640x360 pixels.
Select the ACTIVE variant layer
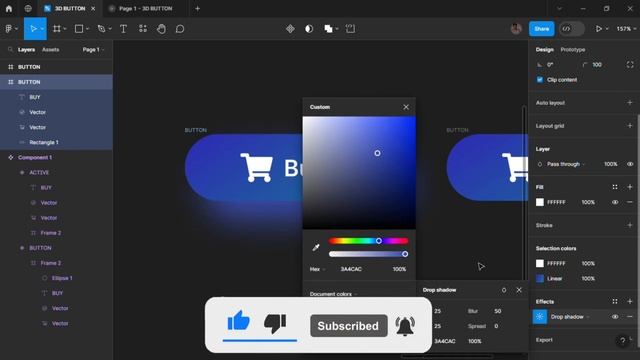tap(39, 173)
